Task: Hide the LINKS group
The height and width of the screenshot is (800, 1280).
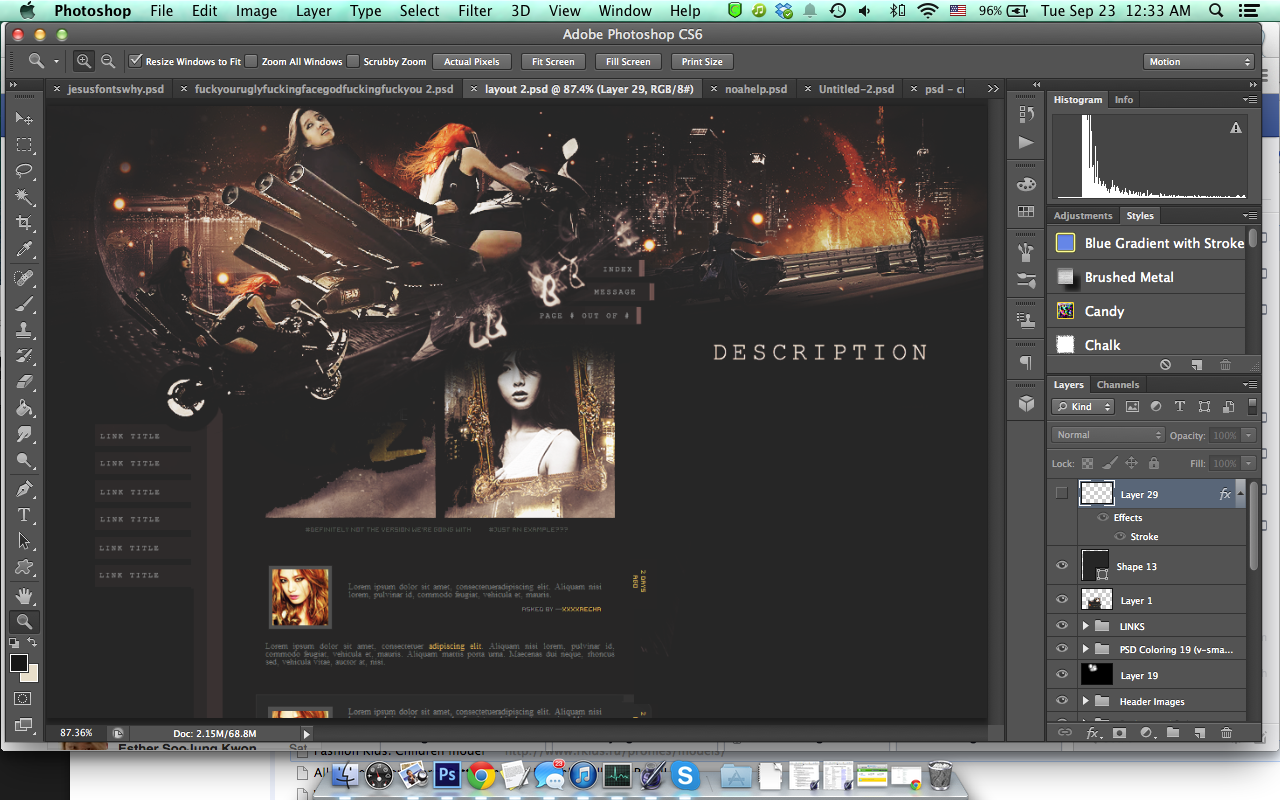Action: point(1062,626)
